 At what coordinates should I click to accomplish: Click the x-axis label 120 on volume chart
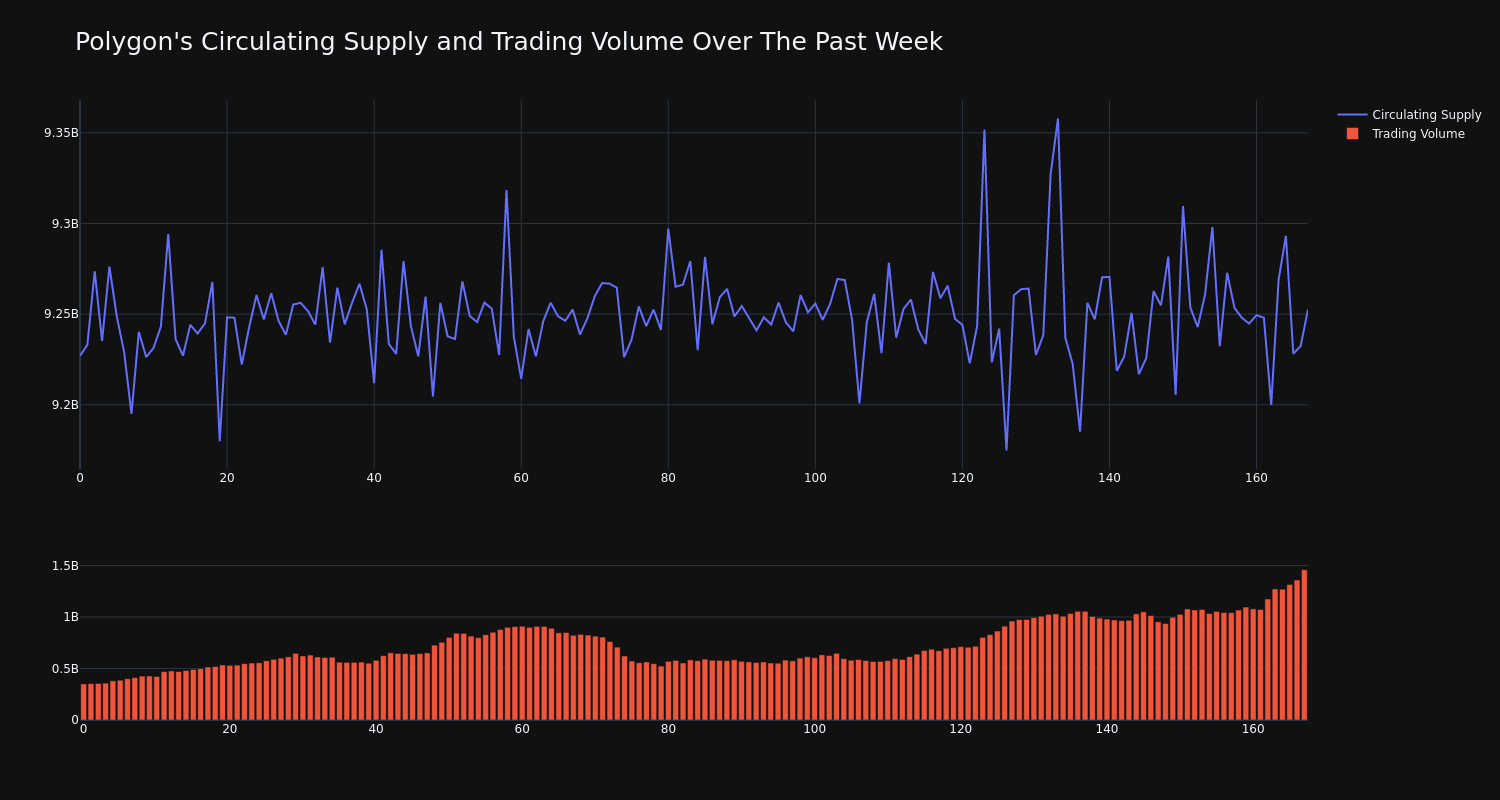point(961,729)
